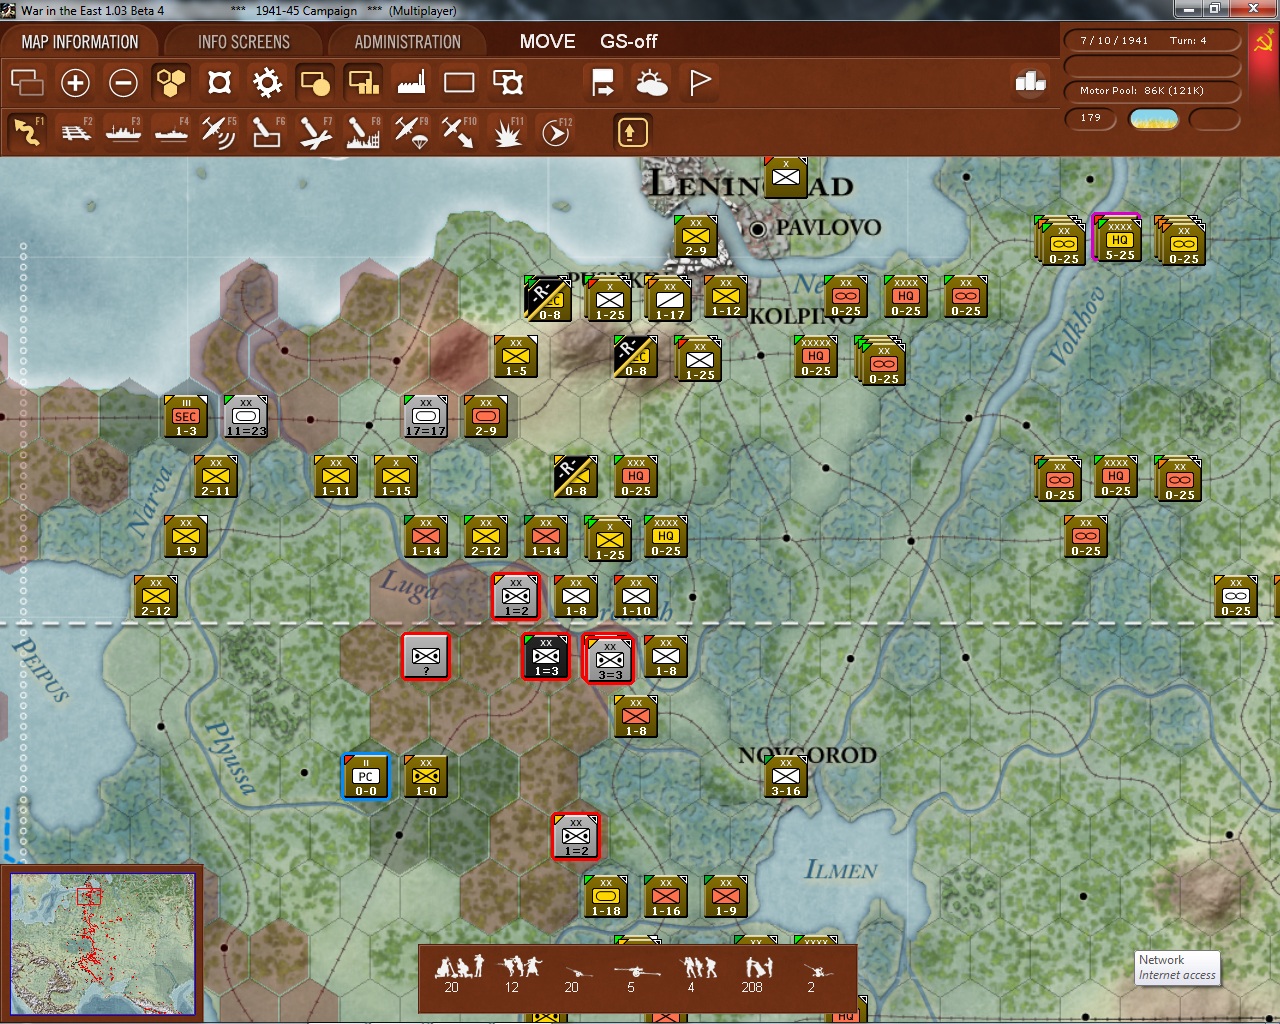Select the F9 air transport parachute mode
1280x1024 pixels.
coord(411,132)
